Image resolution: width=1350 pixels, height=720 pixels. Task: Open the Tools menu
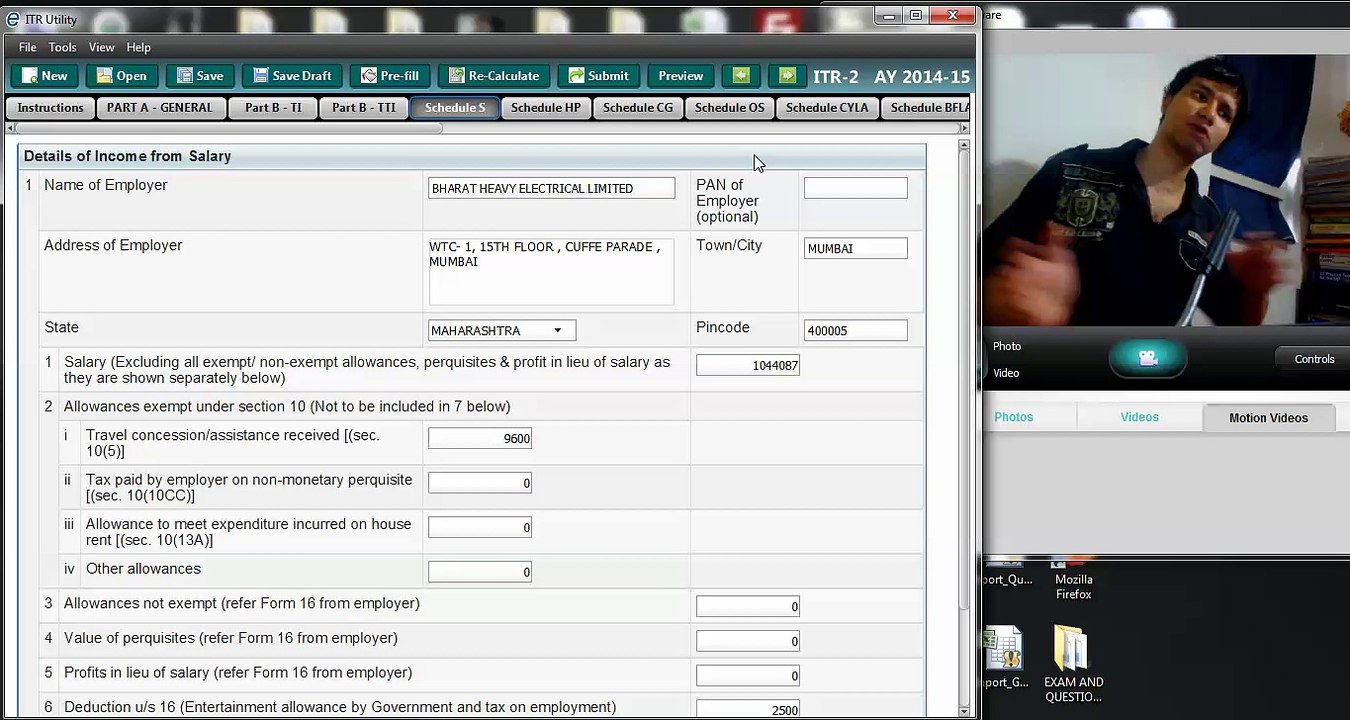point(62,47)
